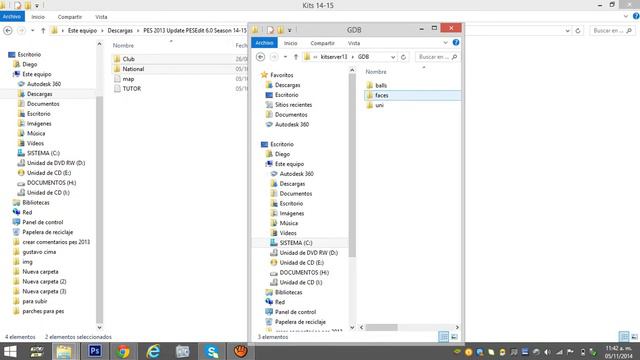Select Autodesk 360 in Kits navigation pane
The width and height of the screenshot is (640, 360).
tap(44, 84)
